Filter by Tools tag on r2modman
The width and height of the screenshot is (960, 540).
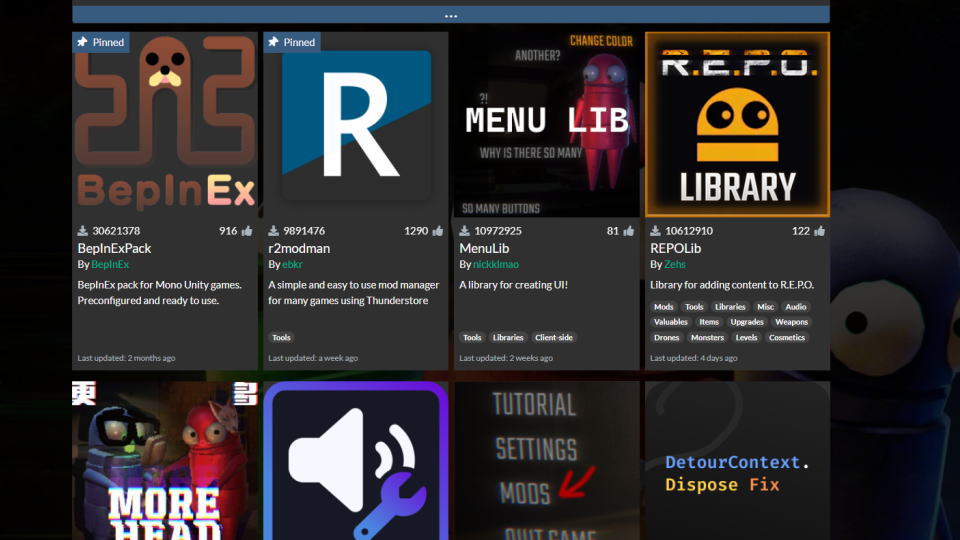pos(281,337)
